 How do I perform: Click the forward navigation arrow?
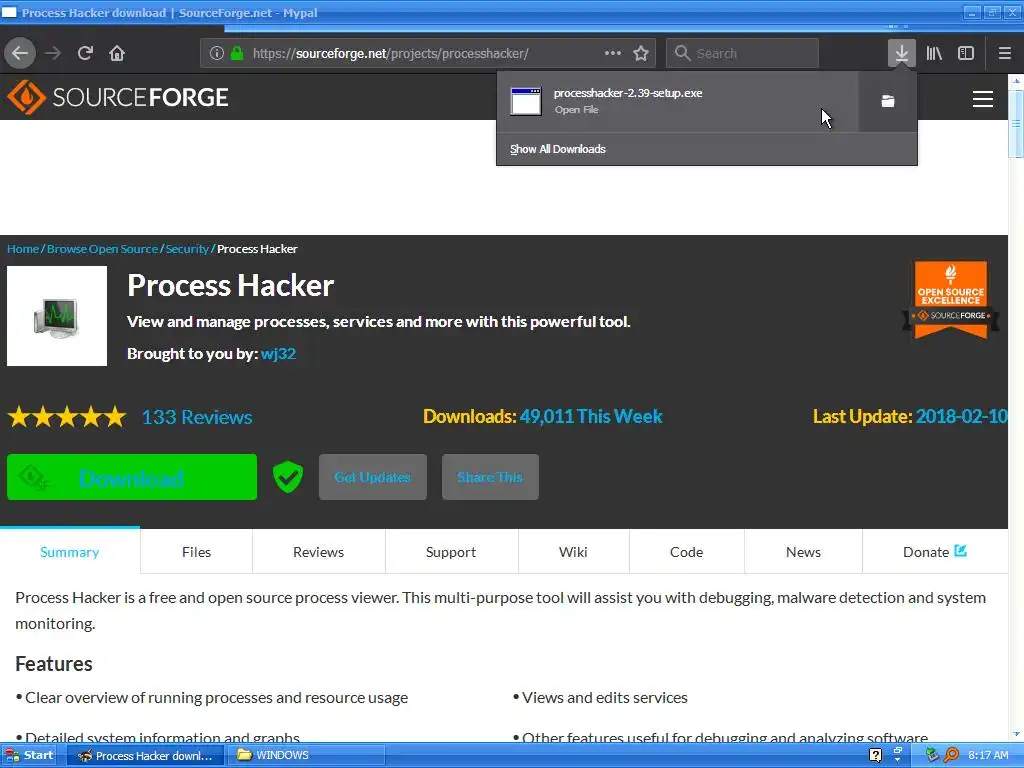[53, 54]
